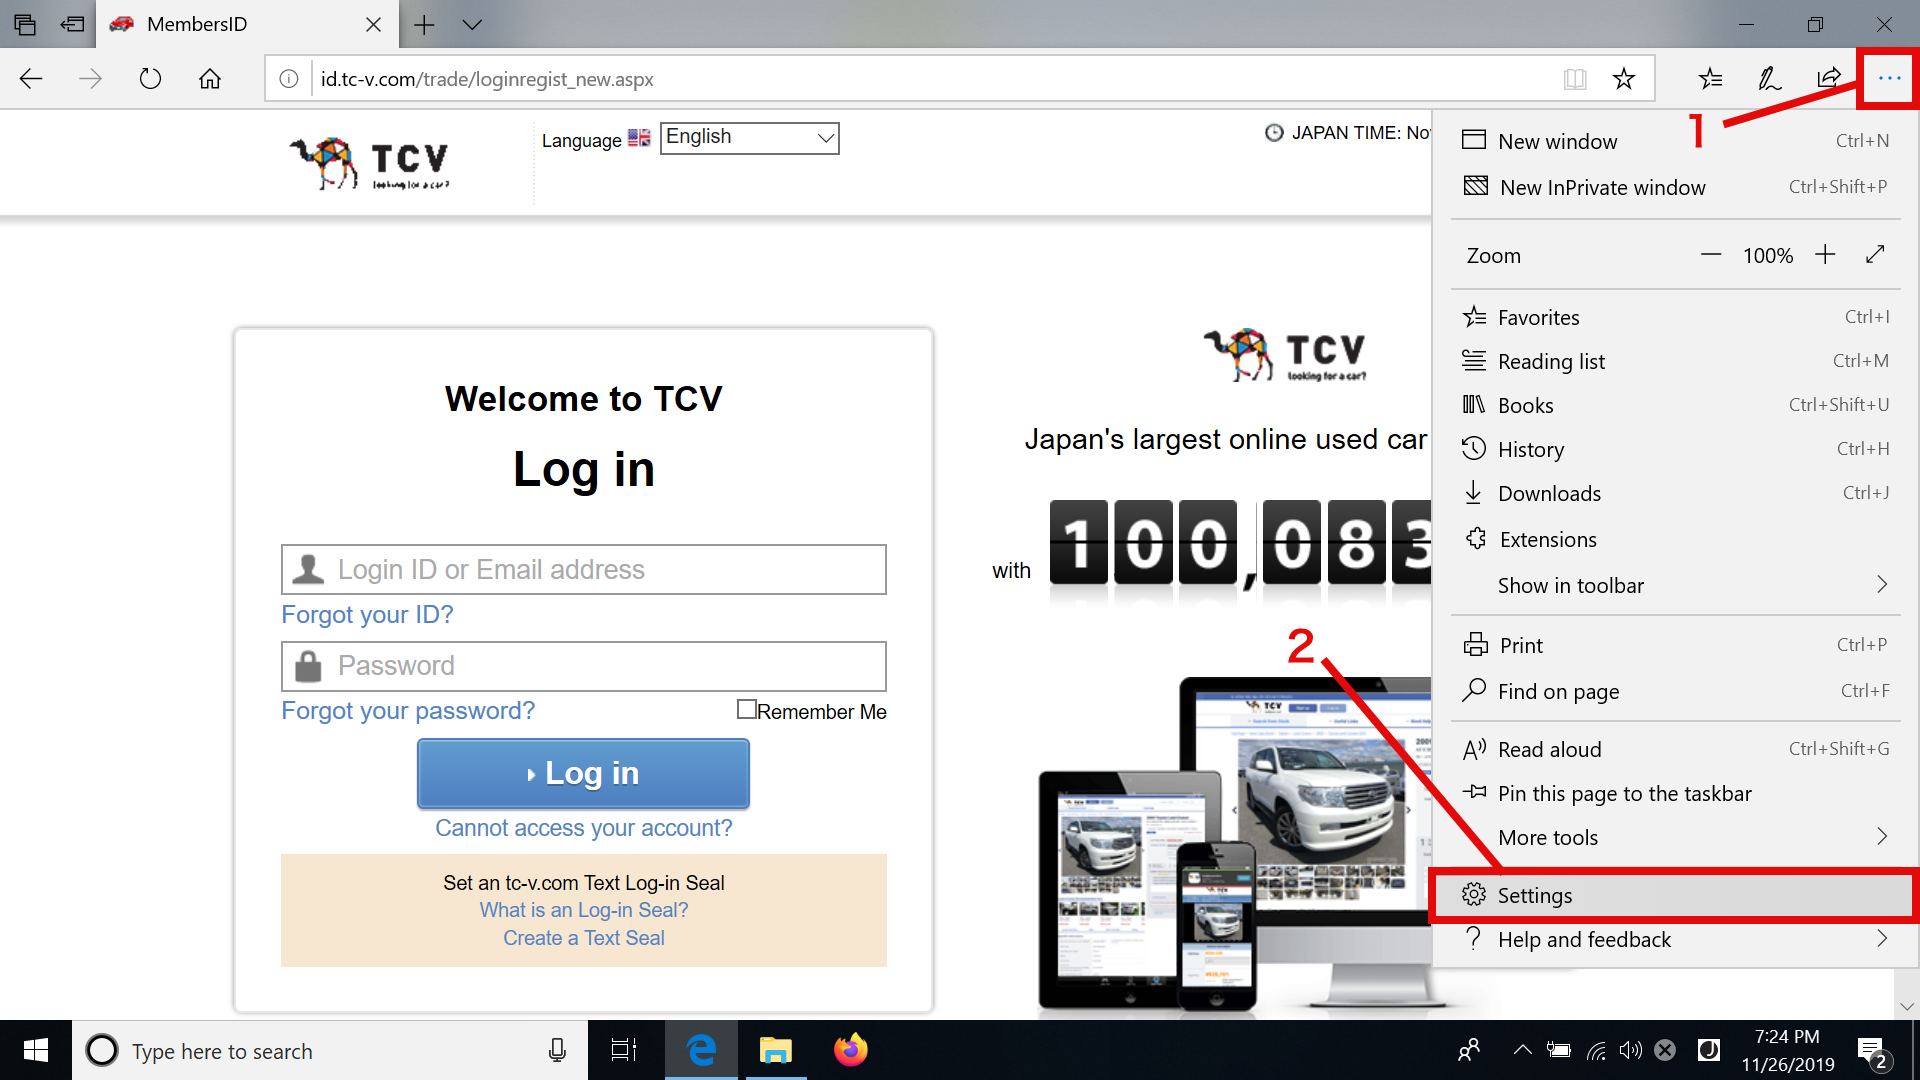Click the Share this page icon
This screenshot has width=1920, height=1080.
1828,79
